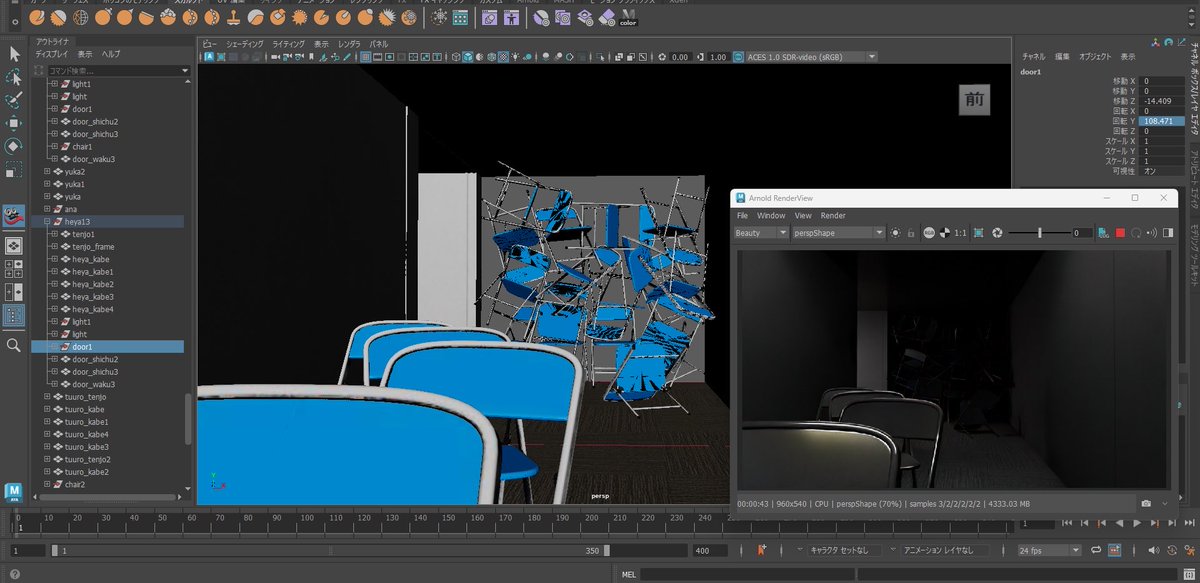Click the range slider end handle near 350
The height and width of the screenshot is (583, 1200).
606,551
